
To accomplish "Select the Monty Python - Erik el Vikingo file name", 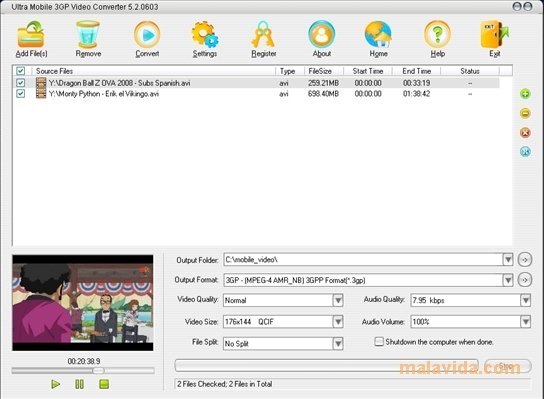I will click(x=104, y=94).
